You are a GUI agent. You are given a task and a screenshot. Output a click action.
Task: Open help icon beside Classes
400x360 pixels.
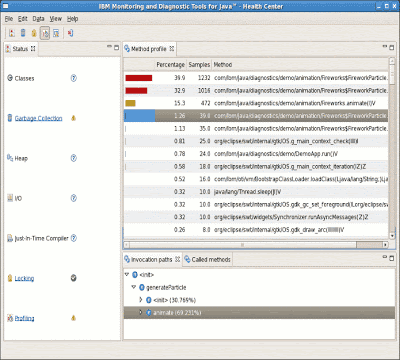(x=74, y=78)
